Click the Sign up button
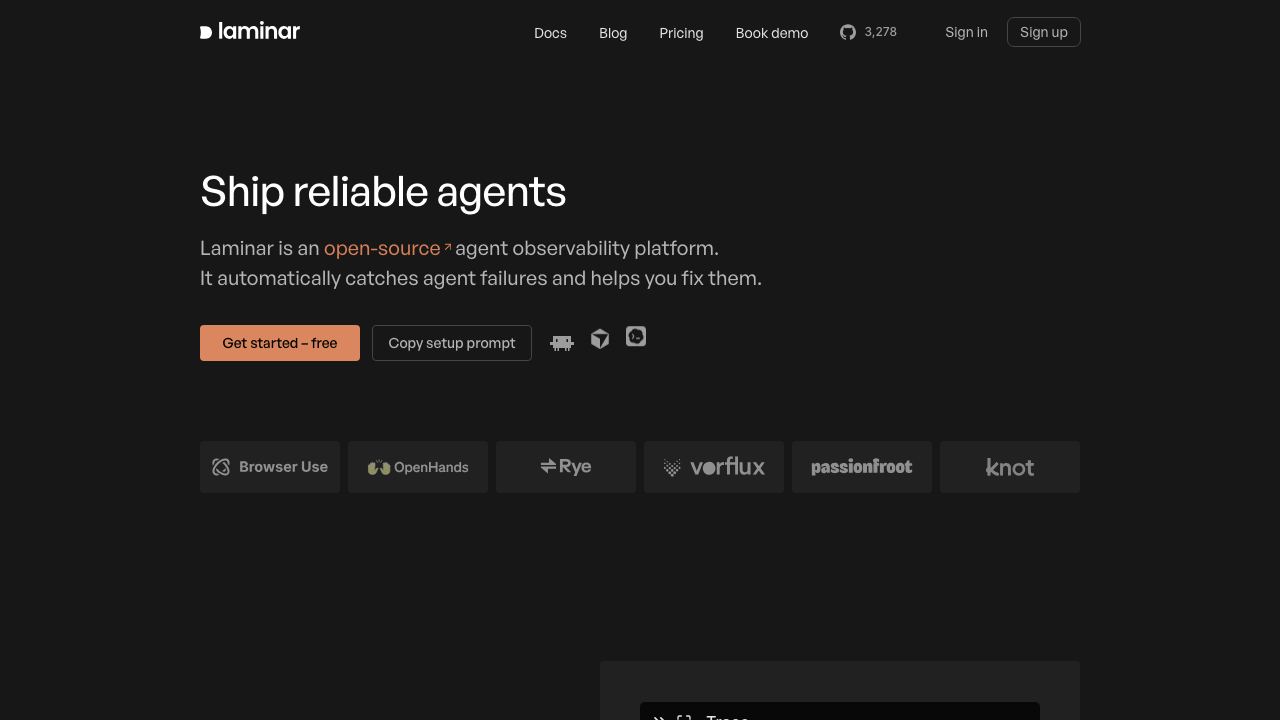 tap(1044, 32)
